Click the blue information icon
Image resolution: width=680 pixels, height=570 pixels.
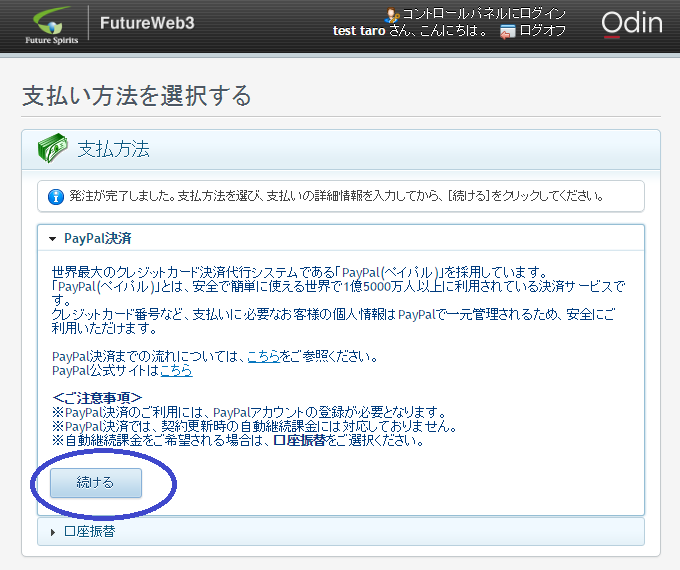coord(56,197)
